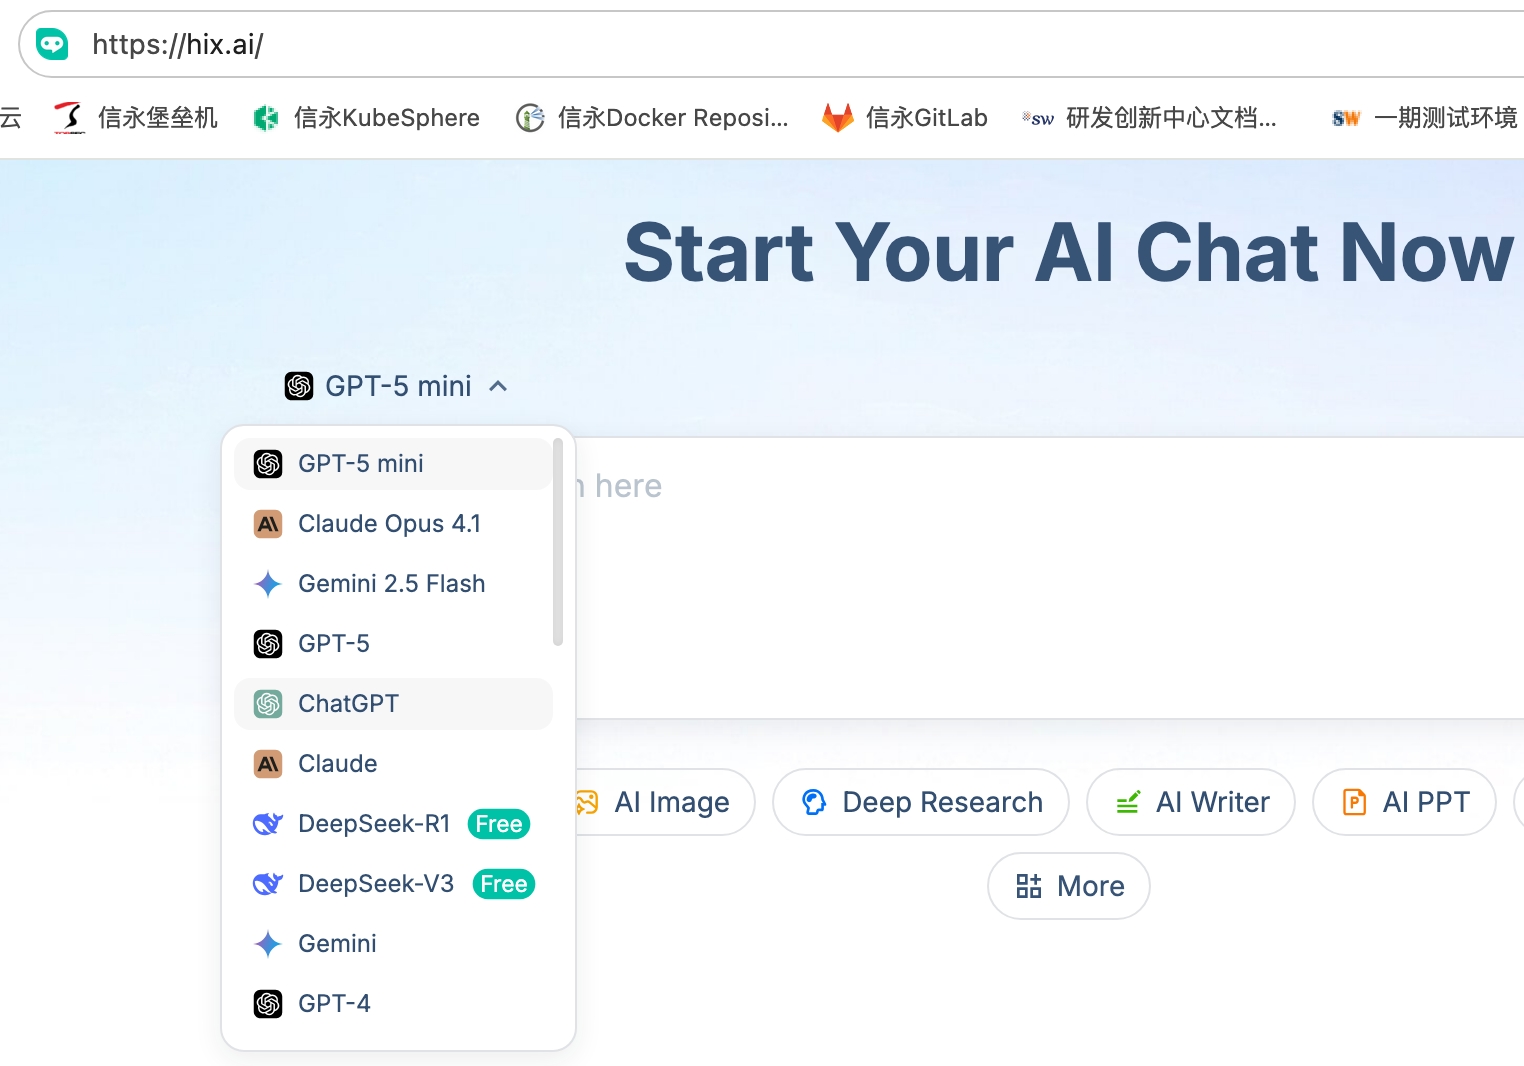
Task: Click the AI PPT document icon
Action: (1354, 802)
